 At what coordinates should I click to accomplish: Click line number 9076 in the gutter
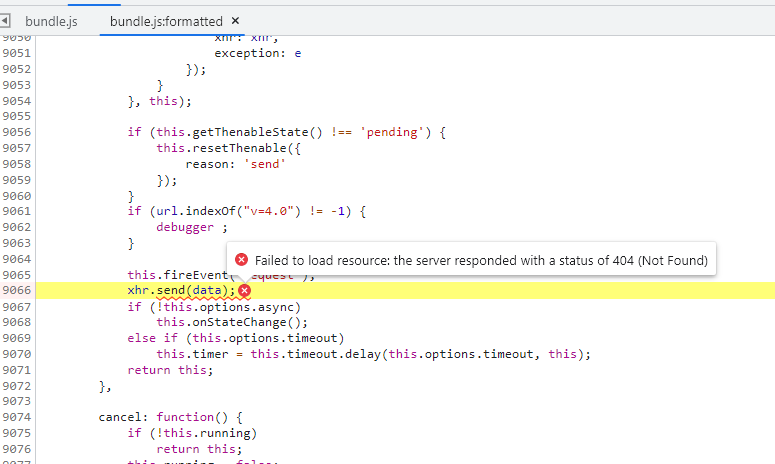coord(16,449)
